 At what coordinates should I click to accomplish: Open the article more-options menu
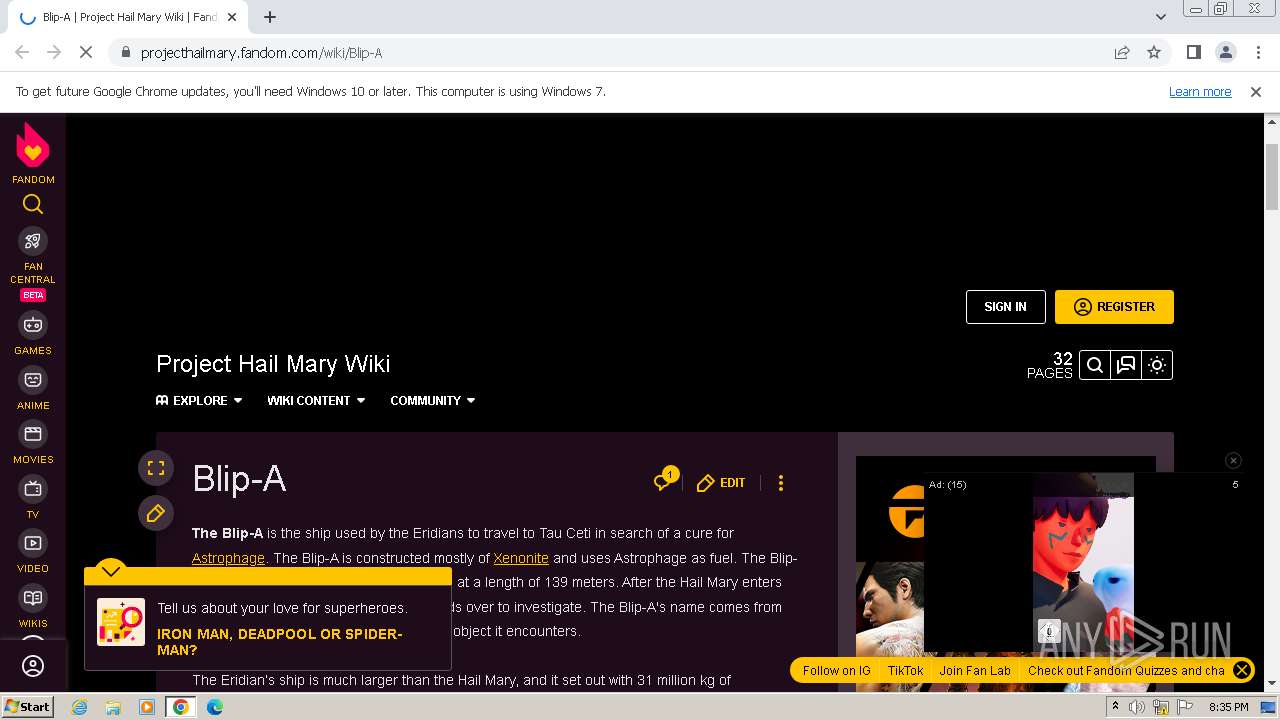point(781,483)
